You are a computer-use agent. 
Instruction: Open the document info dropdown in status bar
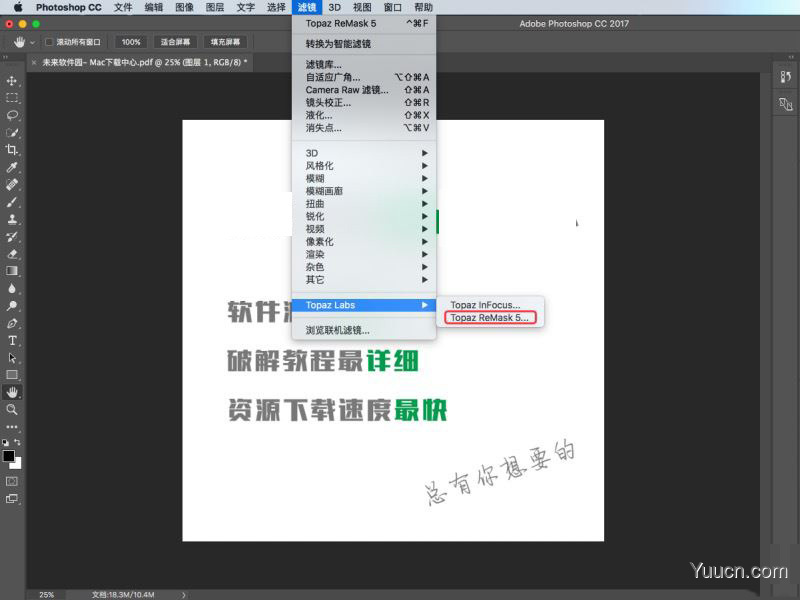[183, 593]
